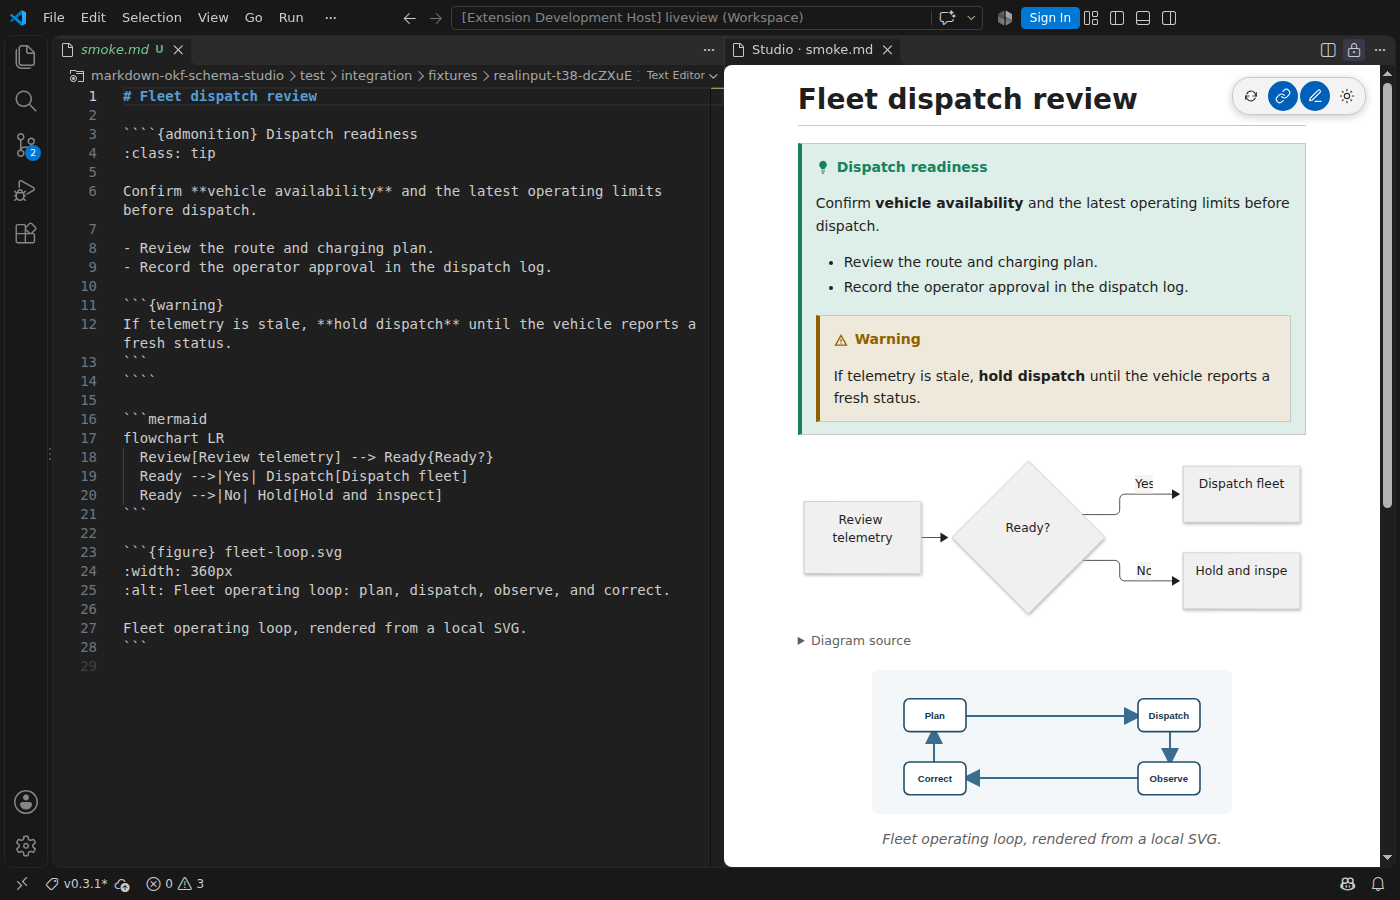Open Source Control view with 2 changes
1400x900 pixels.
click(x=26, y=146)
